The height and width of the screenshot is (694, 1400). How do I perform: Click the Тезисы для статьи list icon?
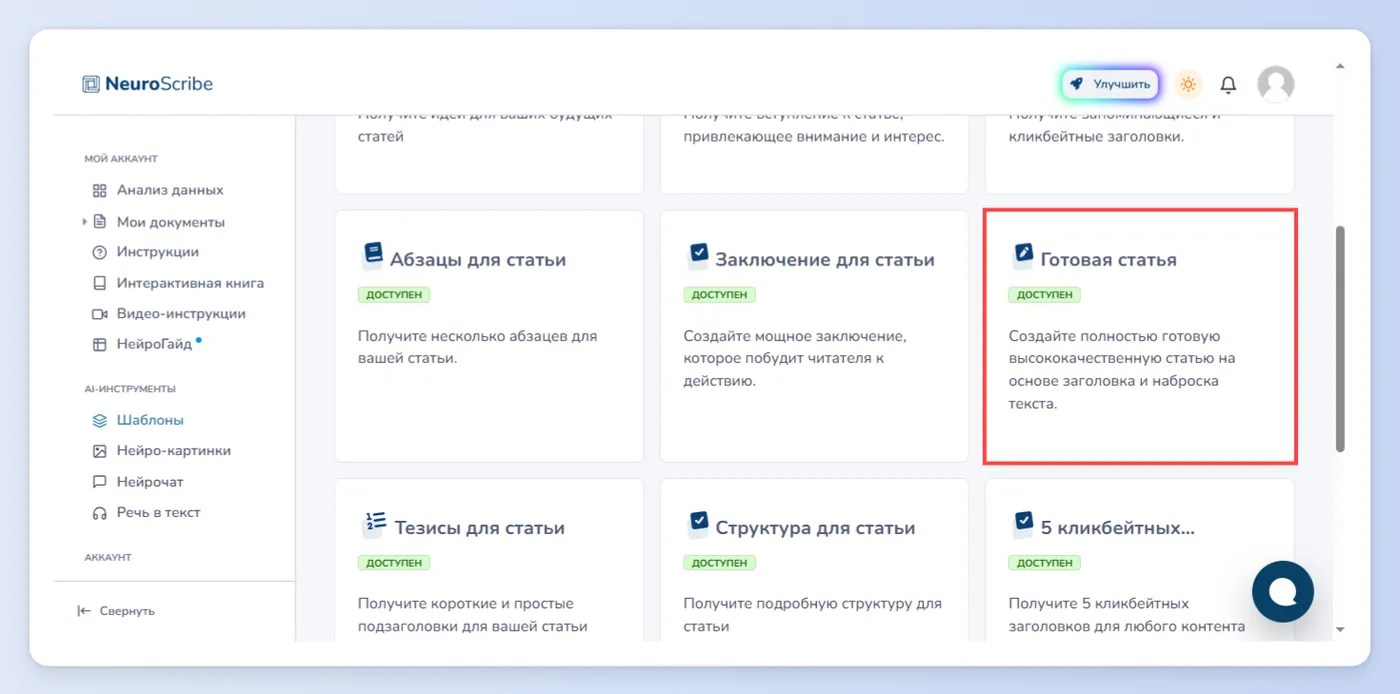pos(373,523)
